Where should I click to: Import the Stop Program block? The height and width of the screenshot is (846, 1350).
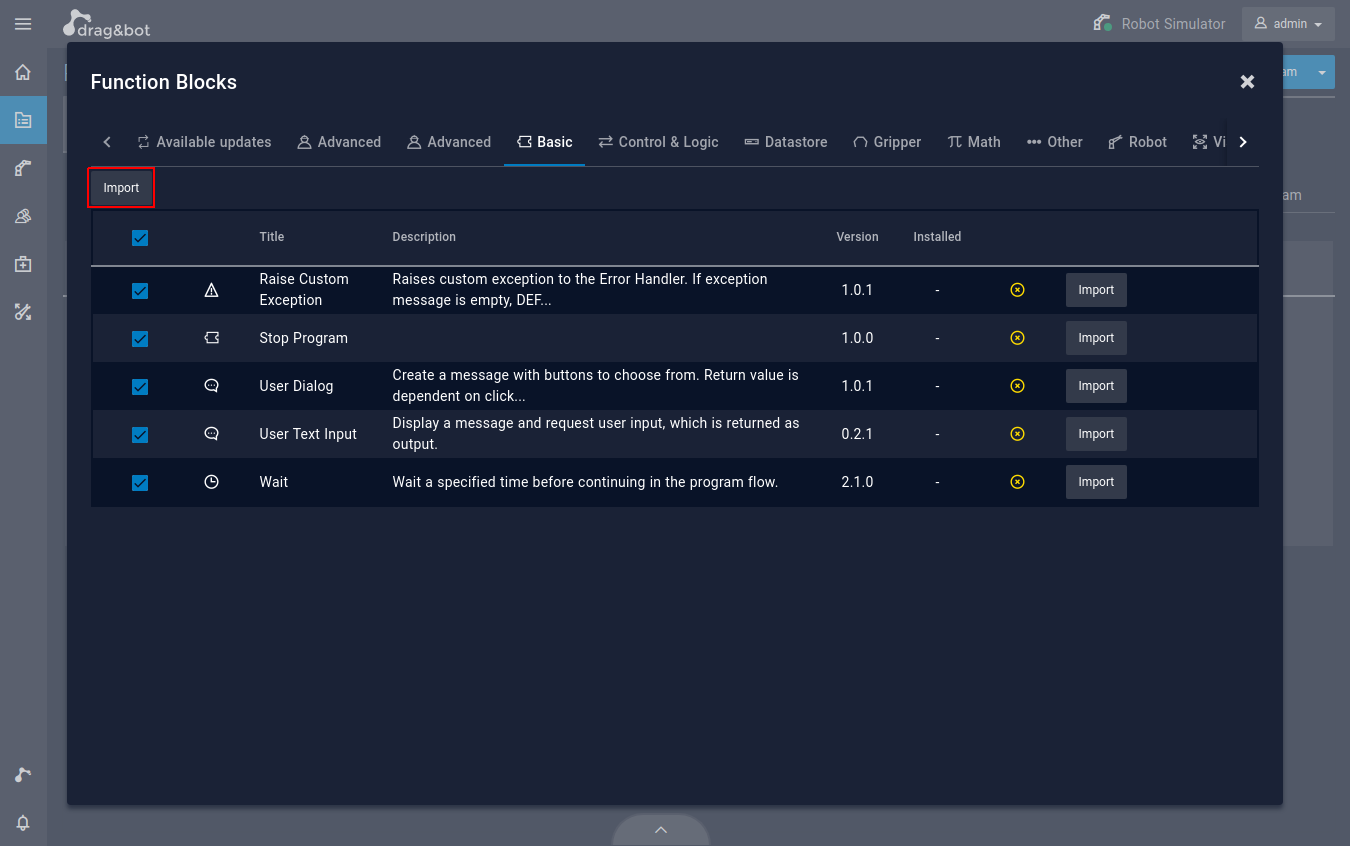pyautogui.click(x=1096, y=338)
